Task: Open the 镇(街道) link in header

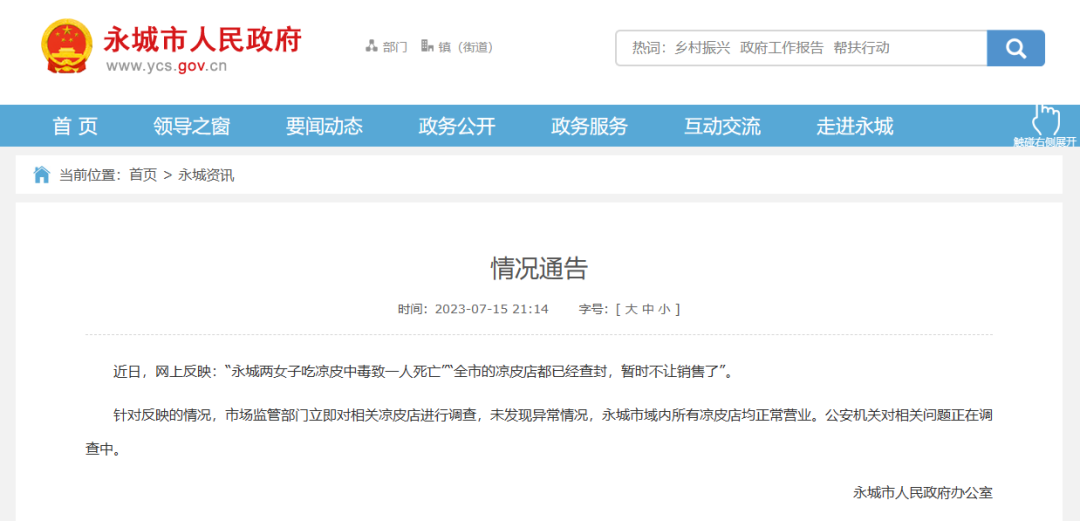Action: click(x=466, y=48)
